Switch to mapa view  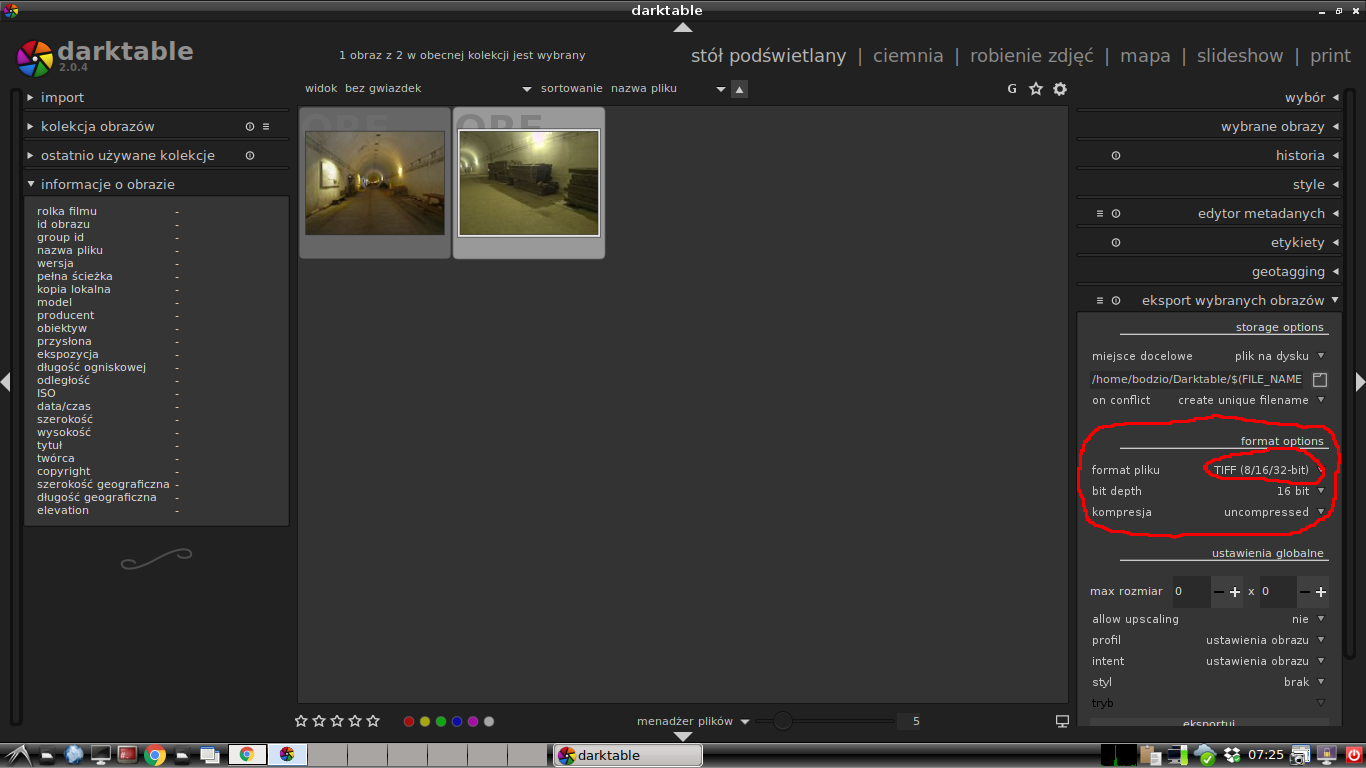(x=1145, y=56)
